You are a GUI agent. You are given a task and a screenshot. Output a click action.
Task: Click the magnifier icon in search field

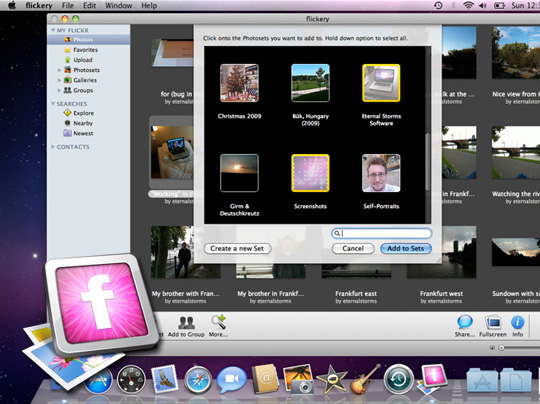tap(337, 234)
